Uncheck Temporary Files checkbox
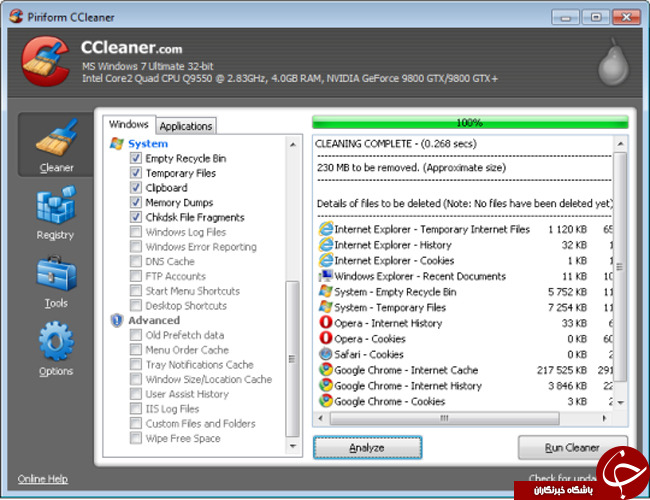The image size is (650, 500). [136, 172]
